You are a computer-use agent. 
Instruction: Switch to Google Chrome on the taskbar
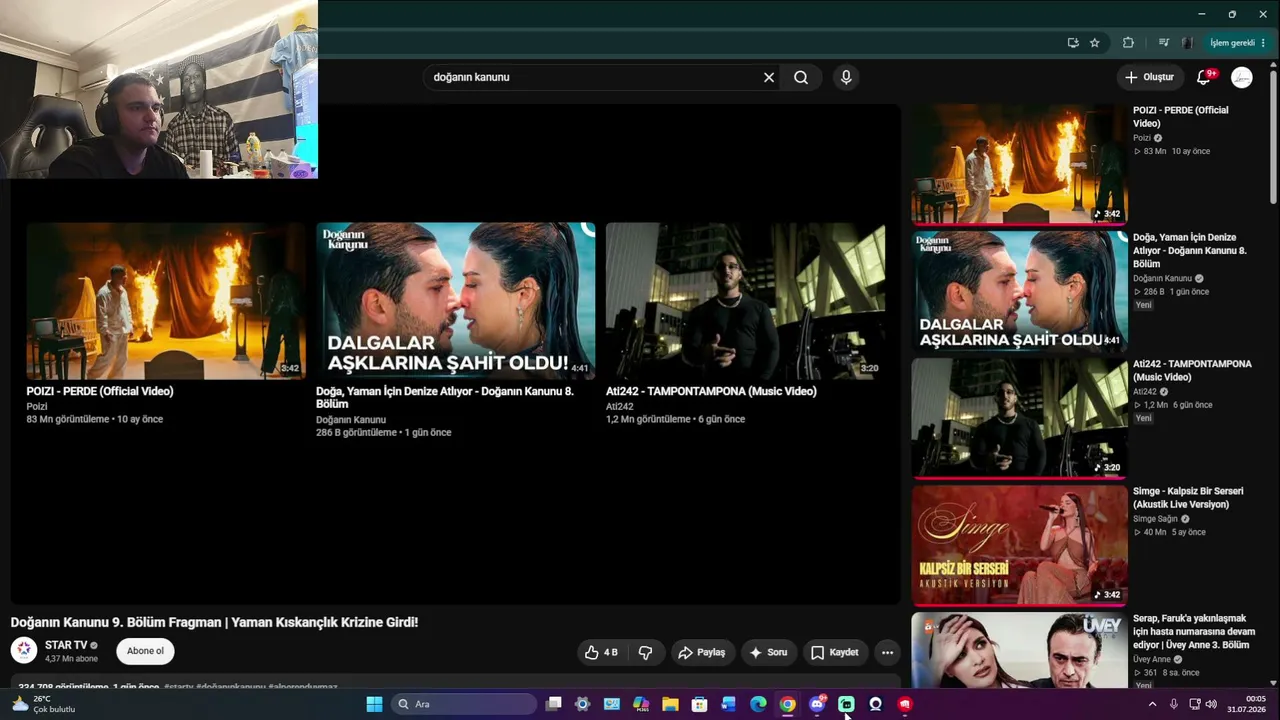(787, 704)
